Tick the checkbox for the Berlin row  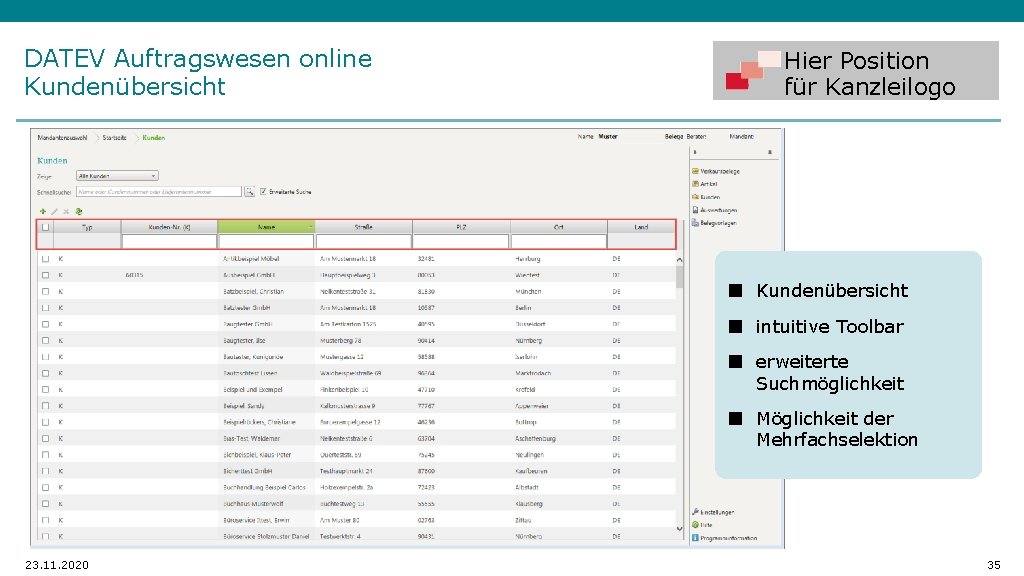pos(45,308)
